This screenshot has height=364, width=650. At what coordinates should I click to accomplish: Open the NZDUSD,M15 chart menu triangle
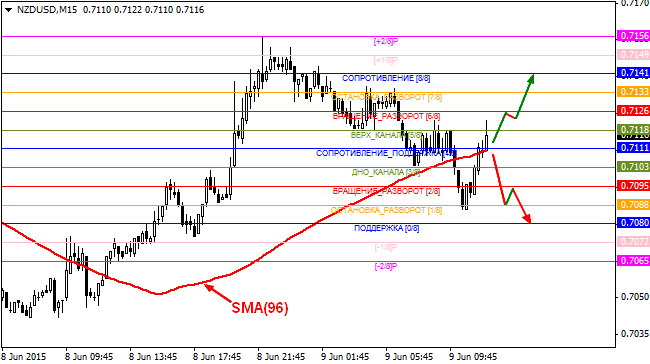pos(8,10)
